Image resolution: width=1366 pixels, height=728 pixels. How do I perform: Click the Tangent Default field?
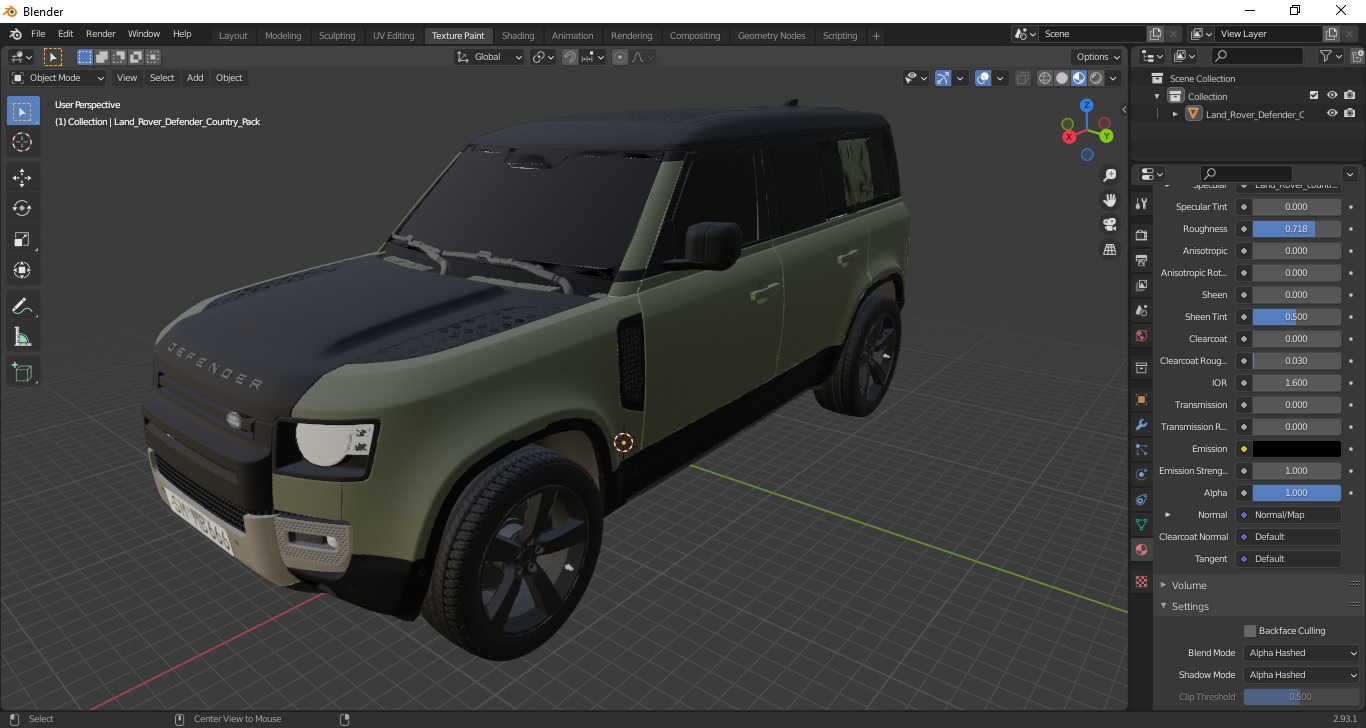[1288, 559]
